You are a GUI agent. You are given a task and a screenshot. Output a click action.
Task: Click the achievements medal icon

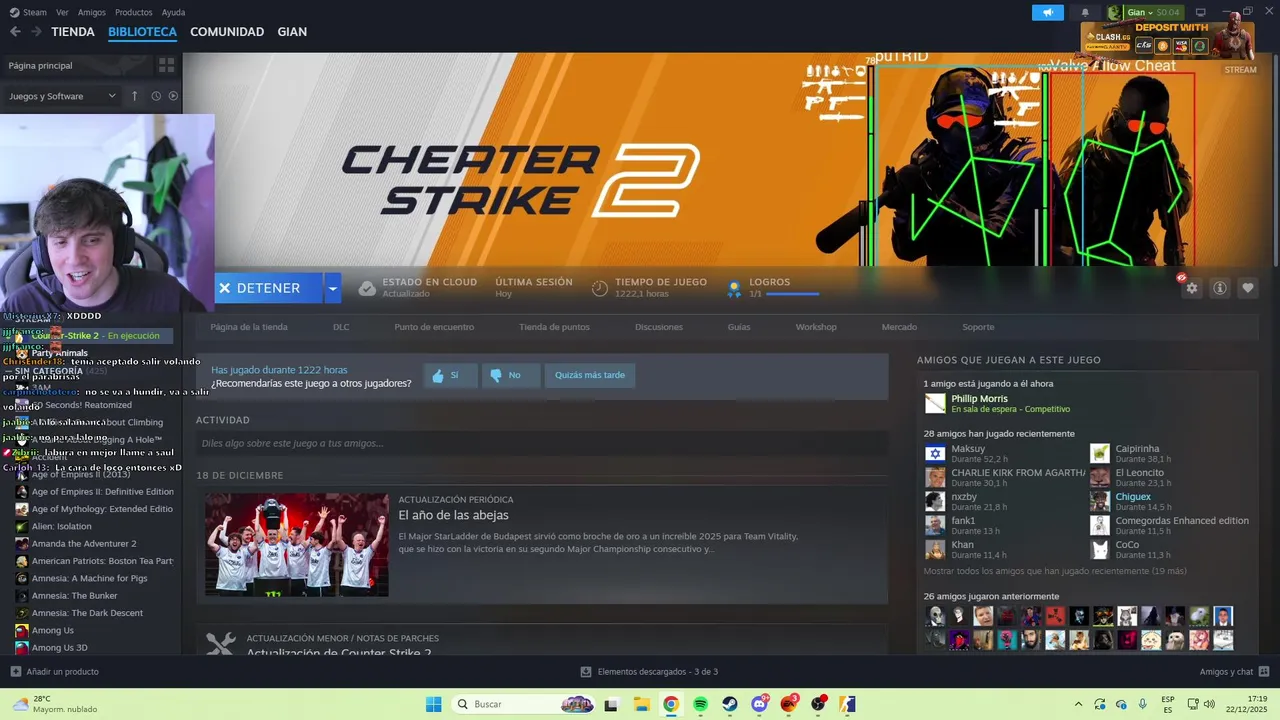point(734,288)
